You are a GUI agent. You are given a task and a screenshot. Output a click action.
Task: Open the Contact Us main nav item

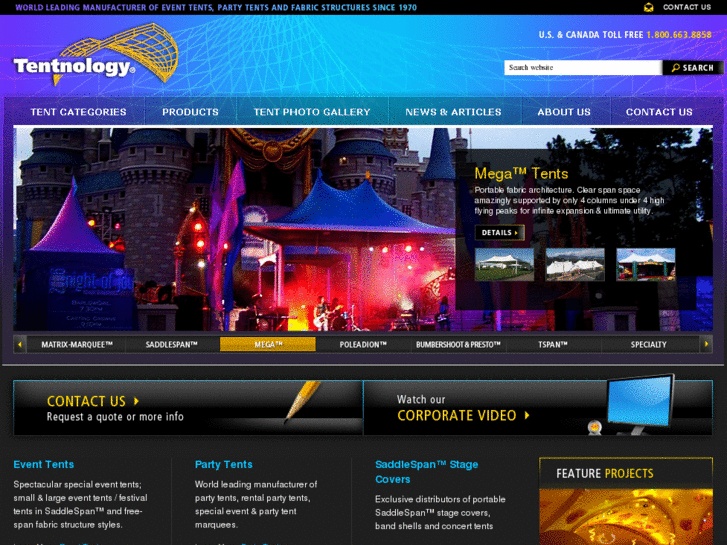click(x=659, y=112)
